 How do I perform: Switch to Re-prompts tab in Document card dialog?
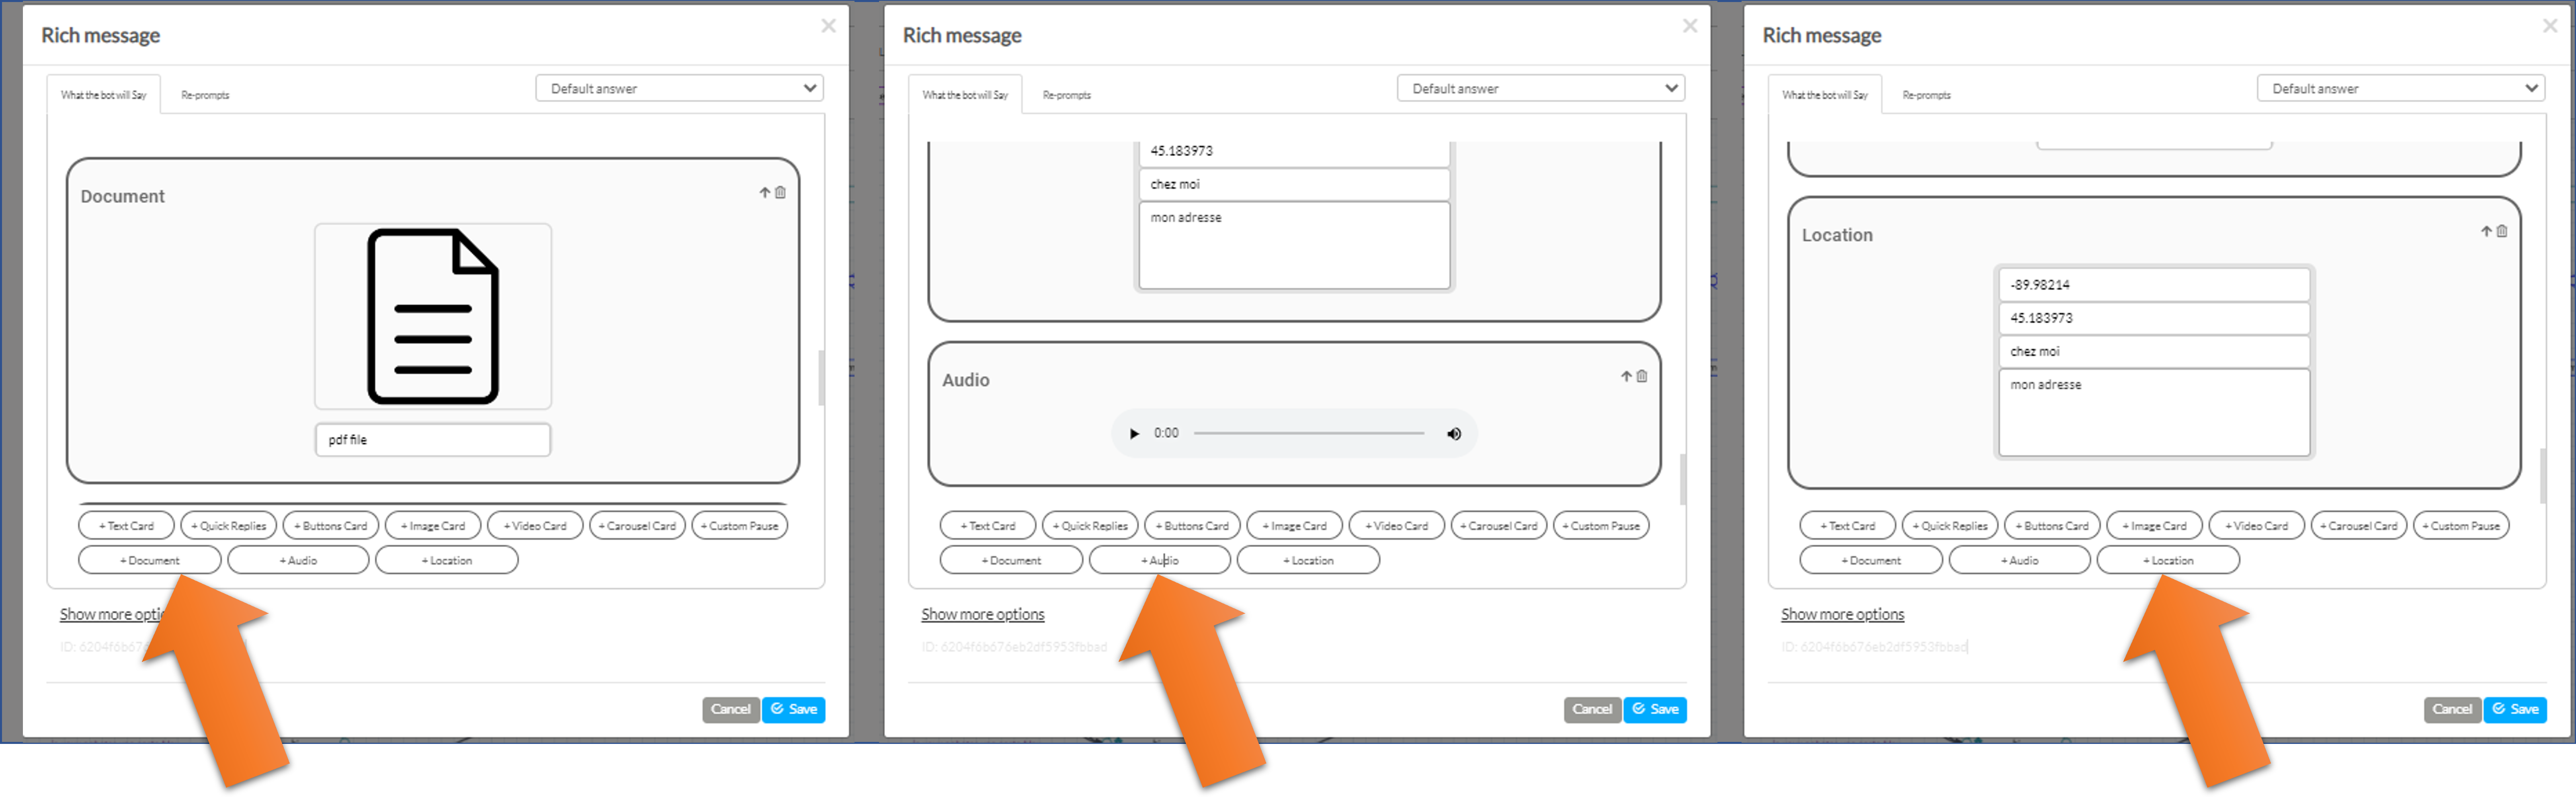[x=205, y=95]
